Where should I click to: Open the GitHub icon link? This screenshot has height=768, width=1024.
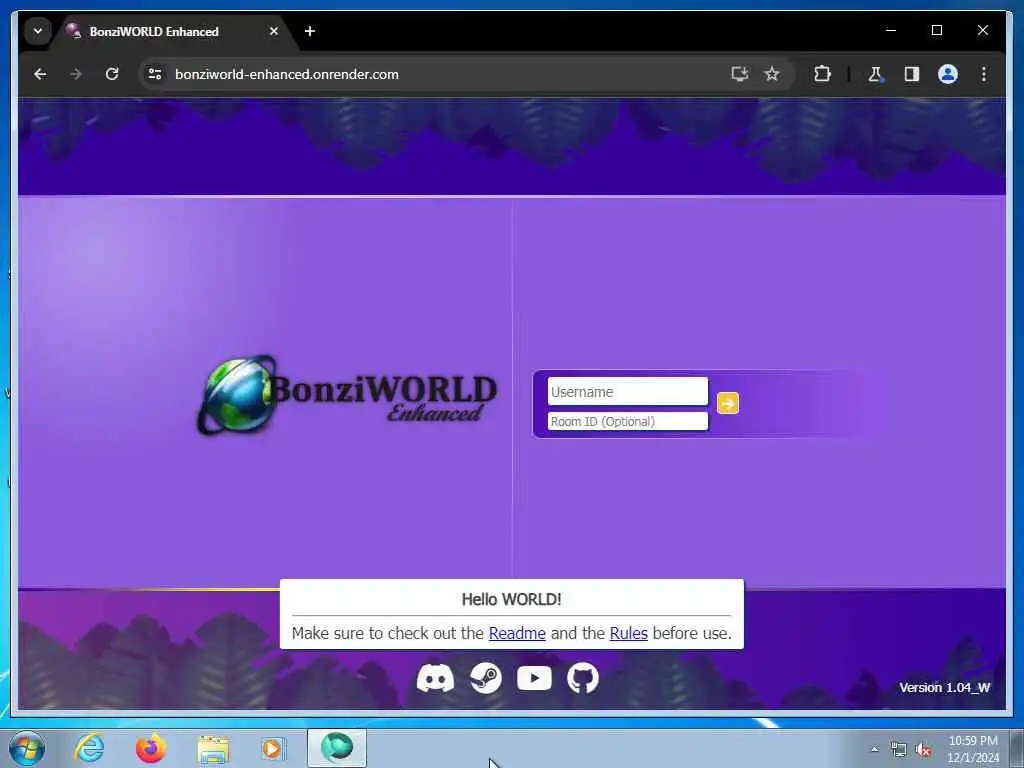click(583, 678)
